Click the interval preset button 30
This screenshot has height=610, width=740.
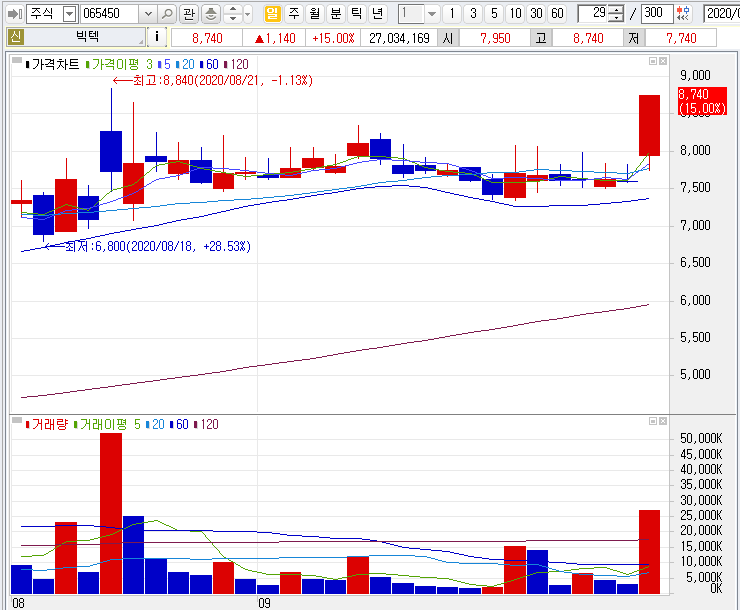536,13
